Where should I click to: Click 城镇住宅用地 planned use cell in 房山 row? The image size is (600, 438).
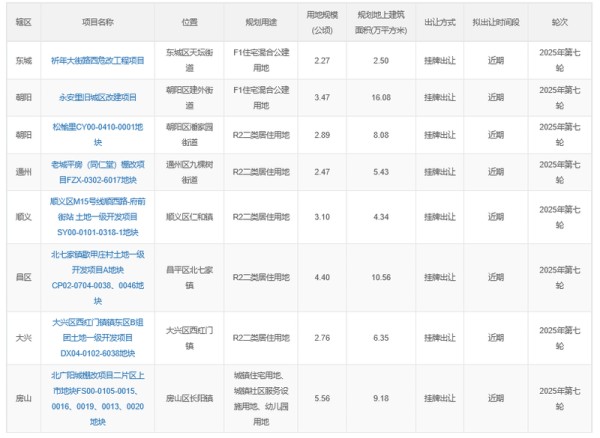(x=261, y=398)
